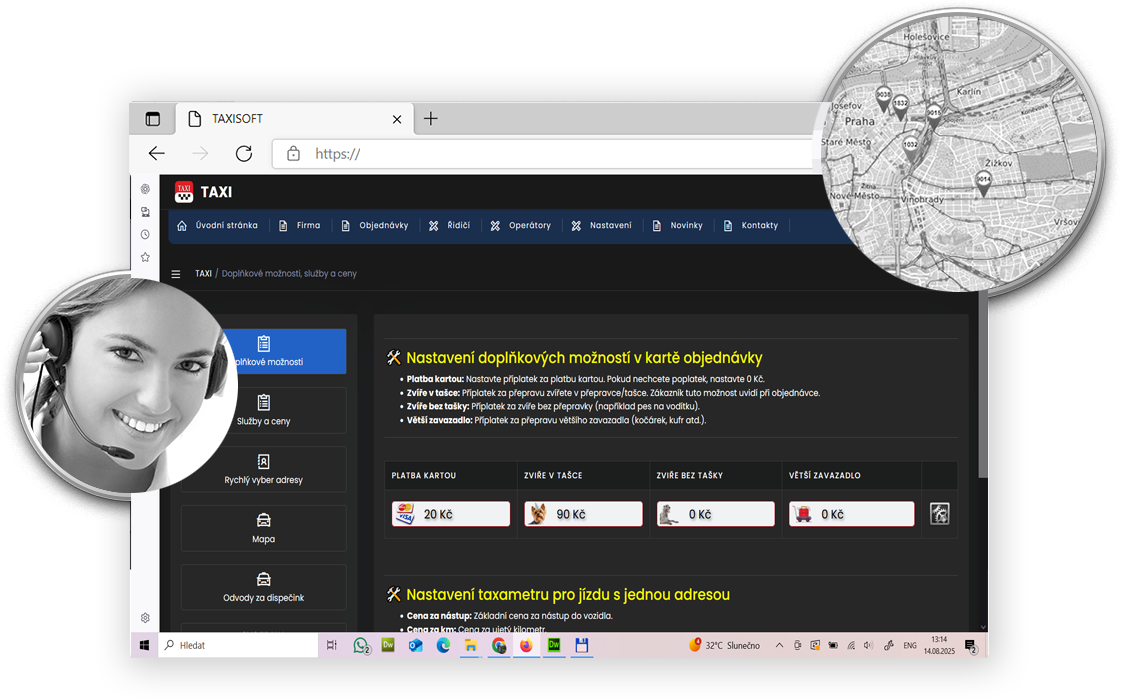The width and height of the screenshot is (1121, 699).
Task: Open History clock icon in browser sidebar
Action: (x=145, y=234)
